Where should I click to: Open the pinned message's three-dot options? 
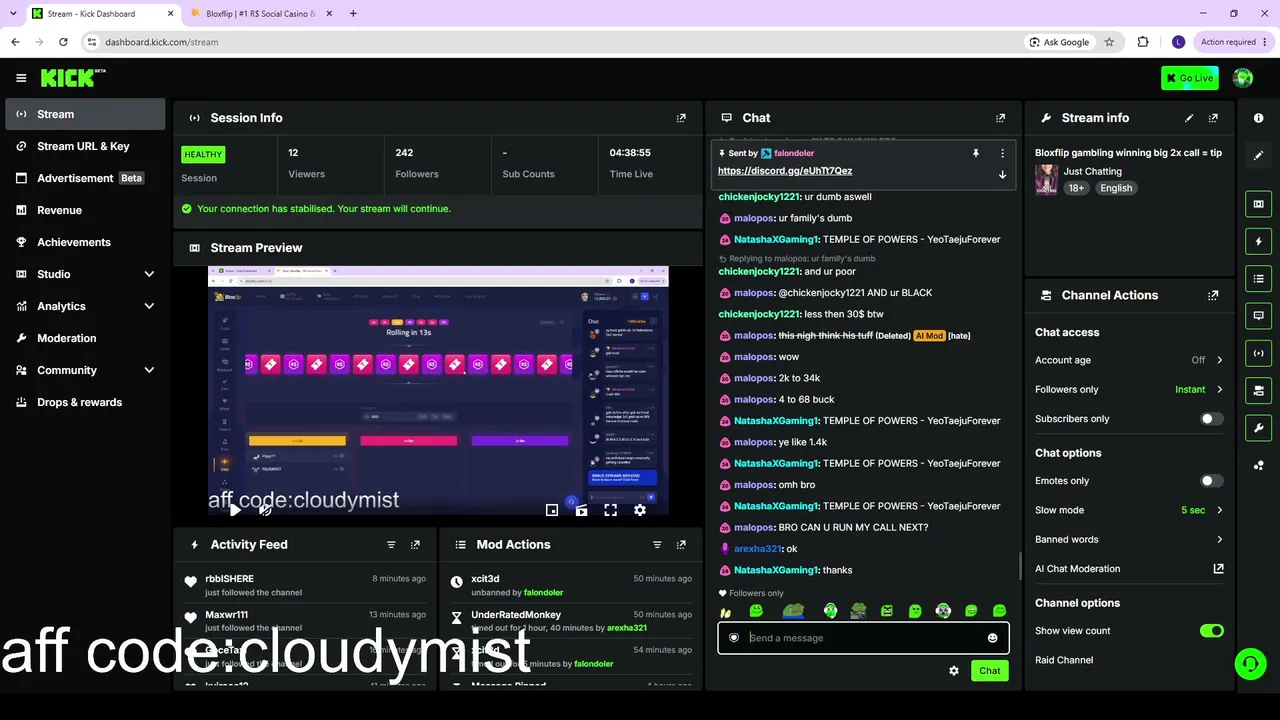pyautogui.click(x=1002, y=153)
